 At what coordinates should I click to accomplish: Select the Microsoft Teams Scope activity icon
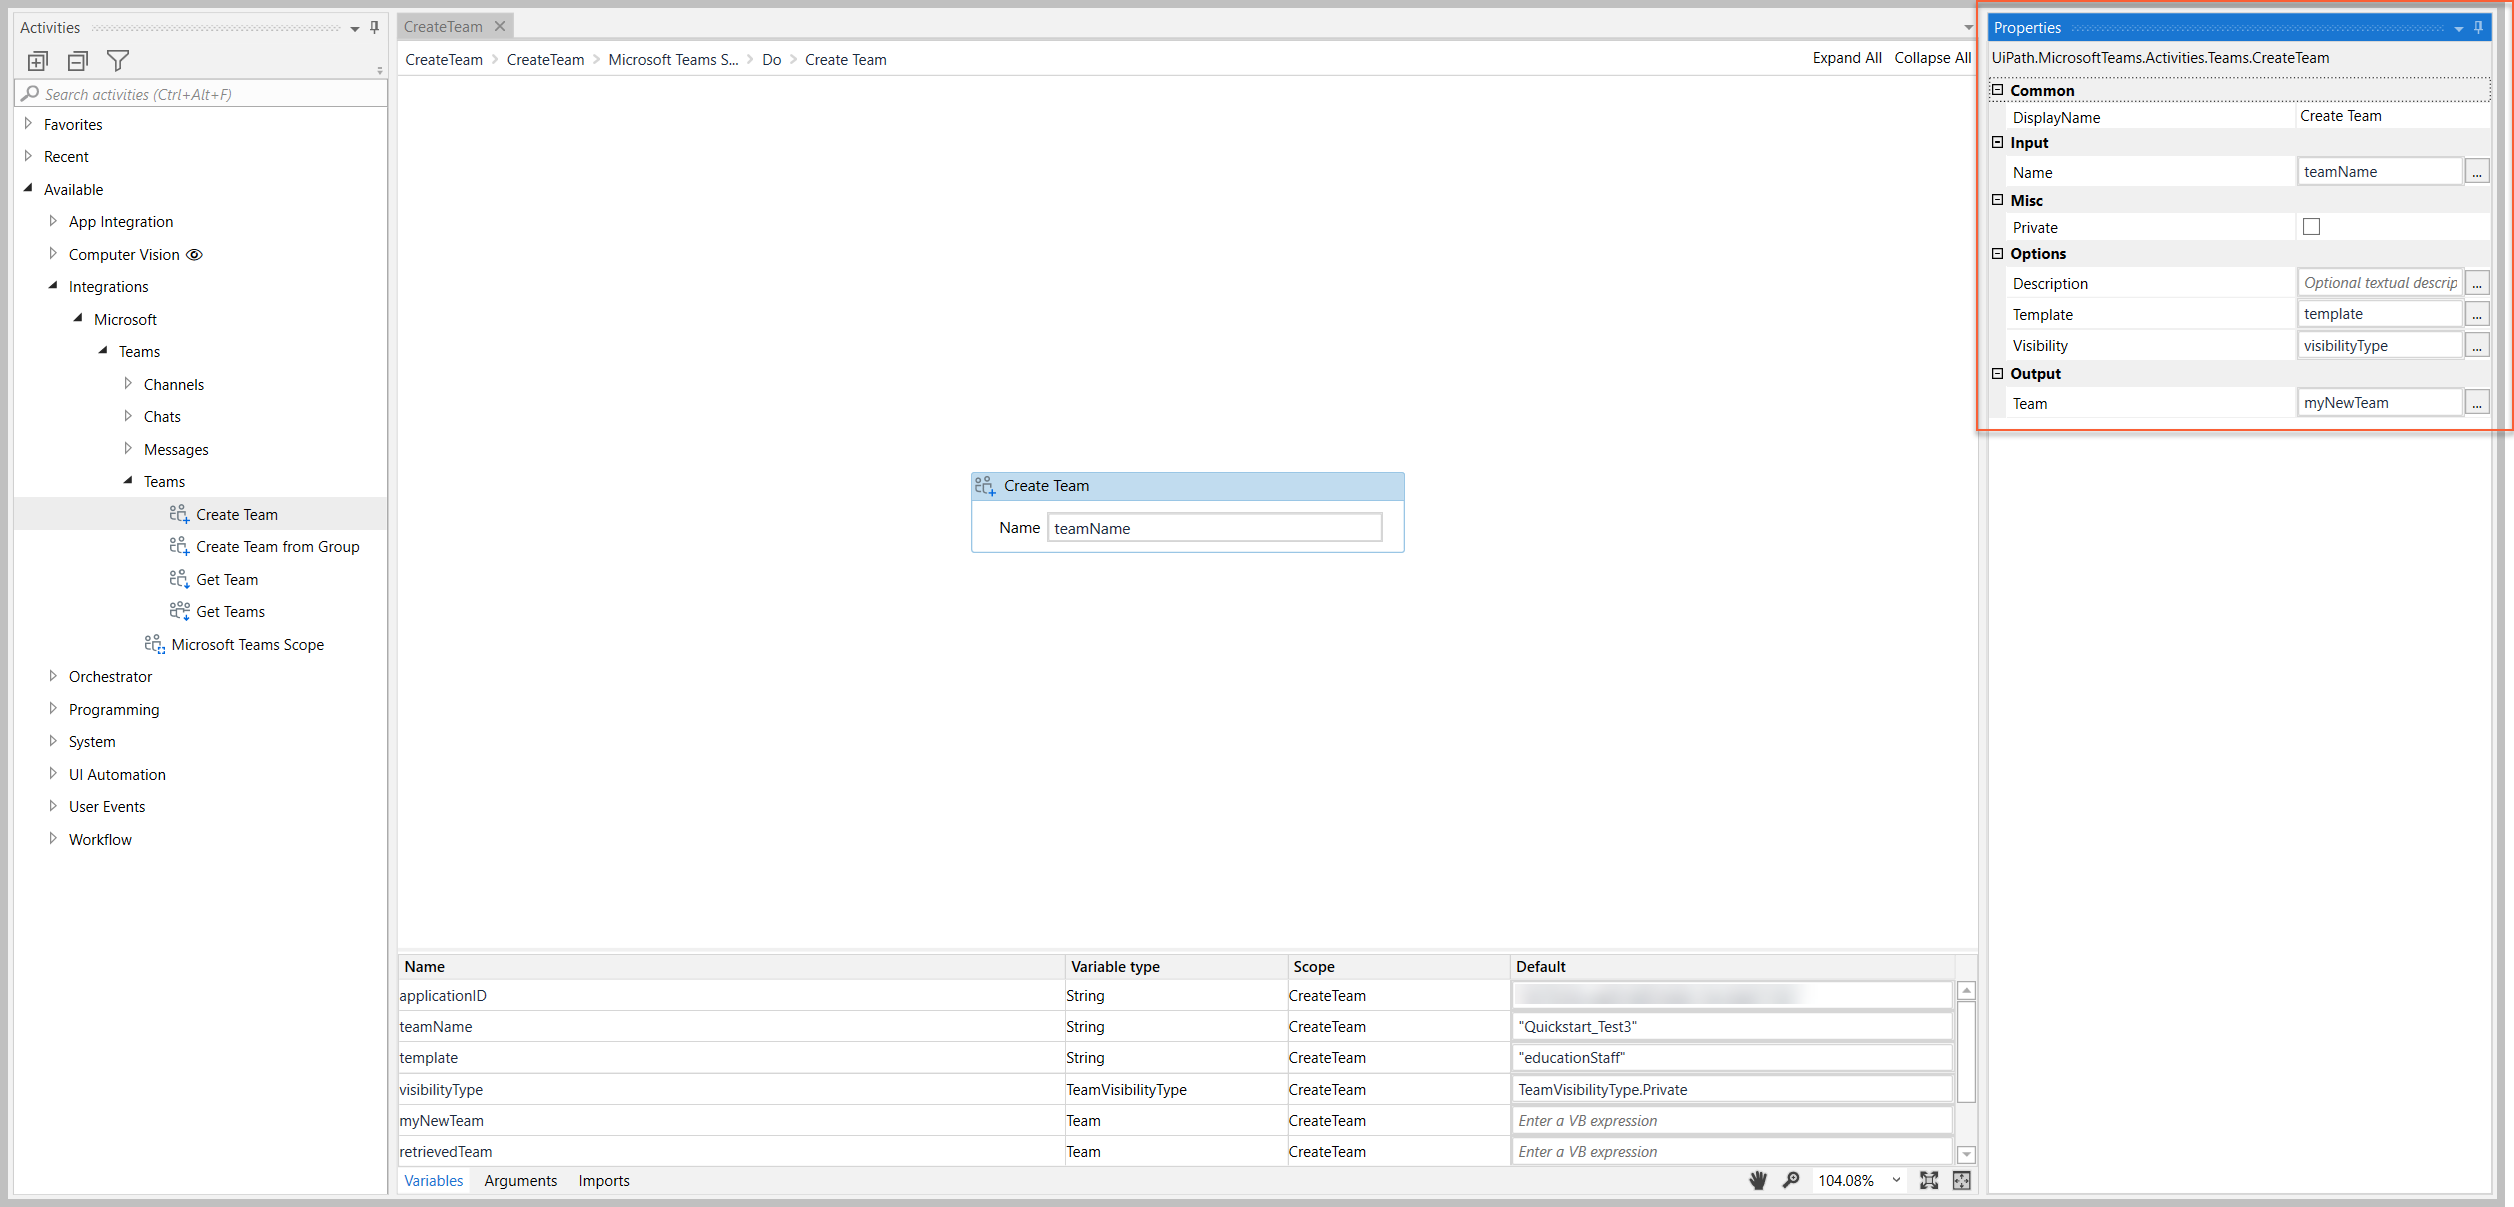tap(154, 644)
